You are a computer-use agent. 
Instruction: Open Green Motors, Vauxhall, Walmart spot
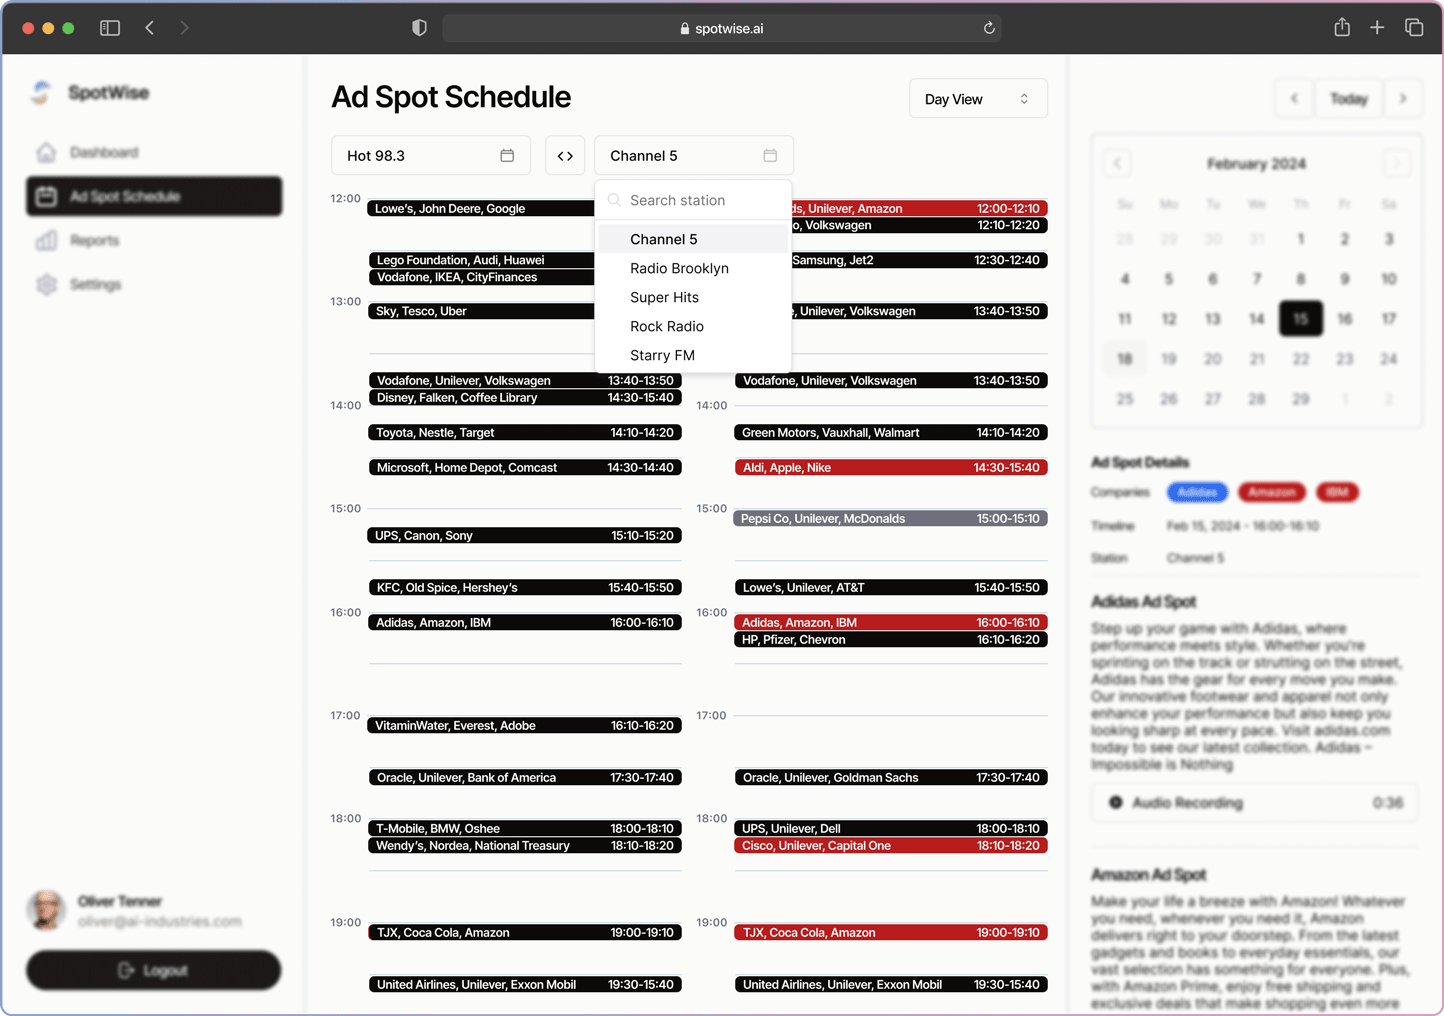891,432
